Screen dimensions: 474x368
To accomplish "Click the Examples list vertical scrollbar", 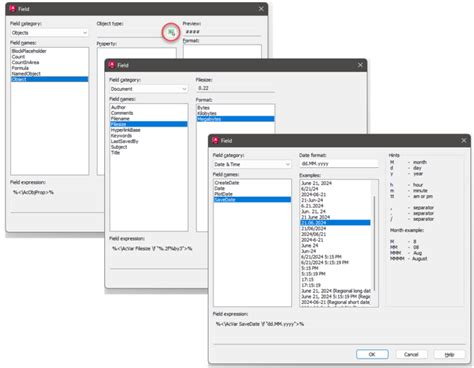I will (375, 243).
